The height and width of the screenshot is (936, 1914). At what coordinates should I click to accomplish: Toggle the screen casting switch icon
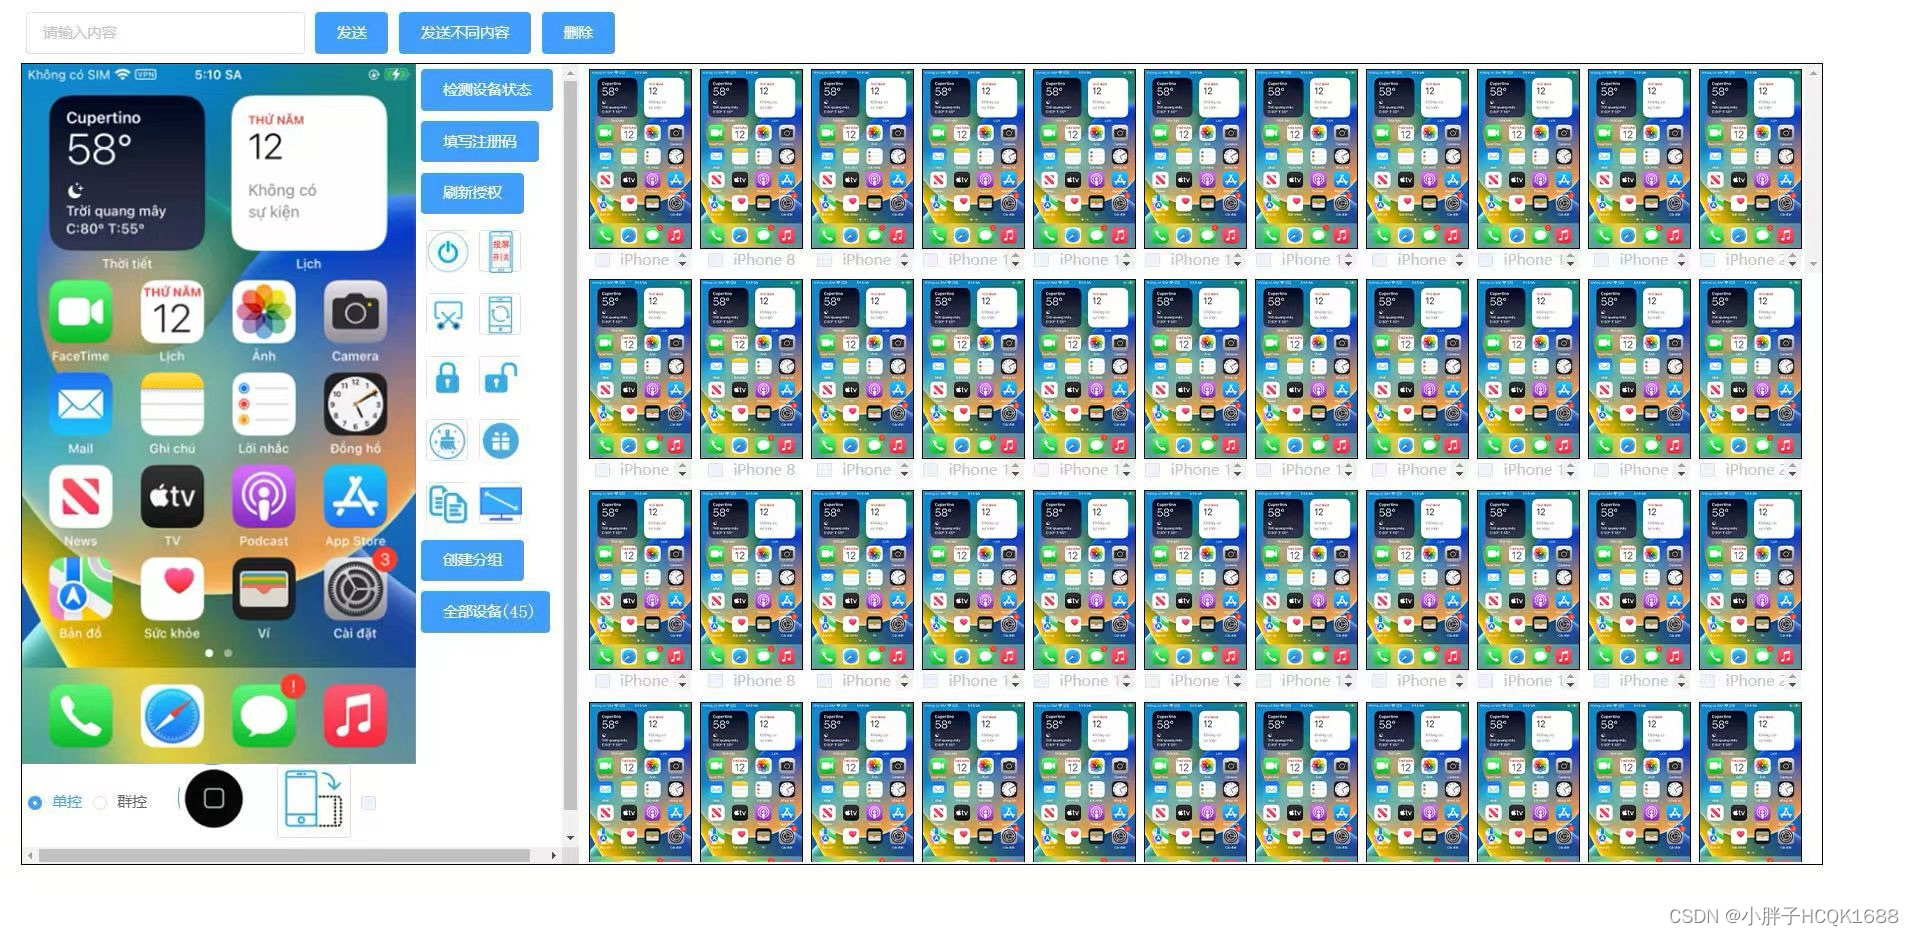[x=500, y=252]
